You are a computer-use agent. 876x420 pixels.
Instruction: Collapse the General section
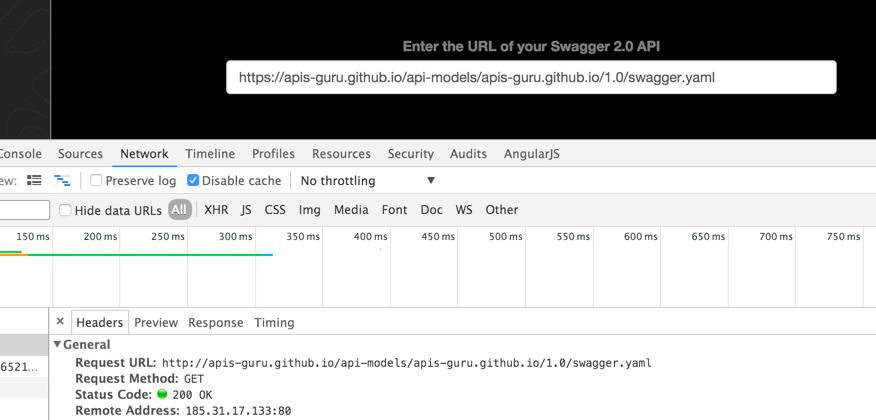coord(57,345)
